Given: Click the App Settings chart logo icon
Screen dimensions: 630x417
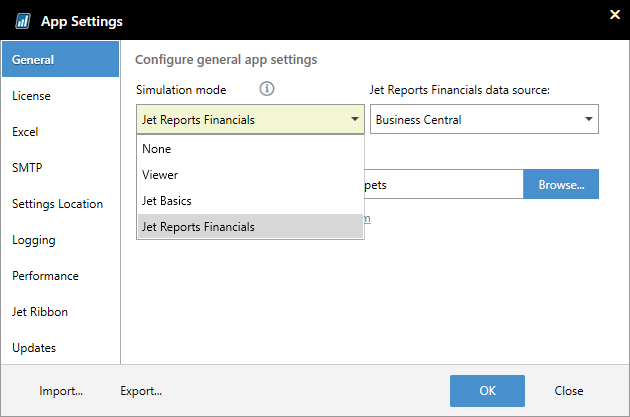Looking at the screenshot, I should pos(22,21).
